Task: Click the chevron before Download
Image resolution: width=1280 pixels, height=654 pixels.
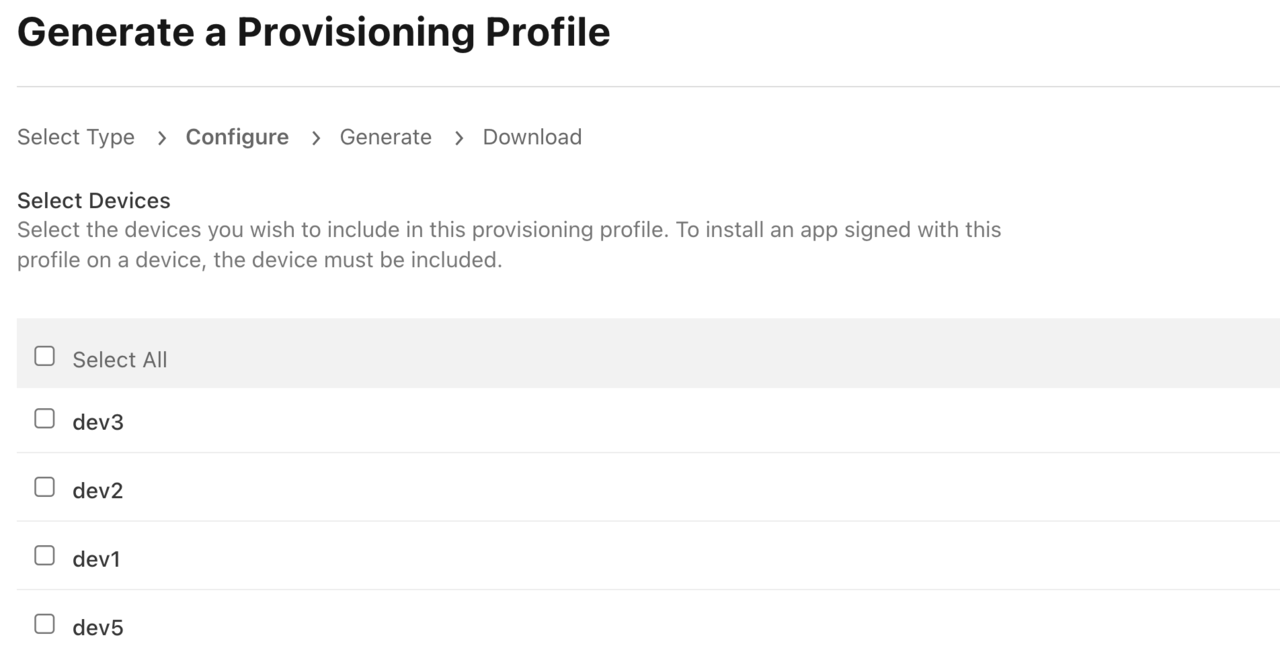Action: tap(458, 138)
